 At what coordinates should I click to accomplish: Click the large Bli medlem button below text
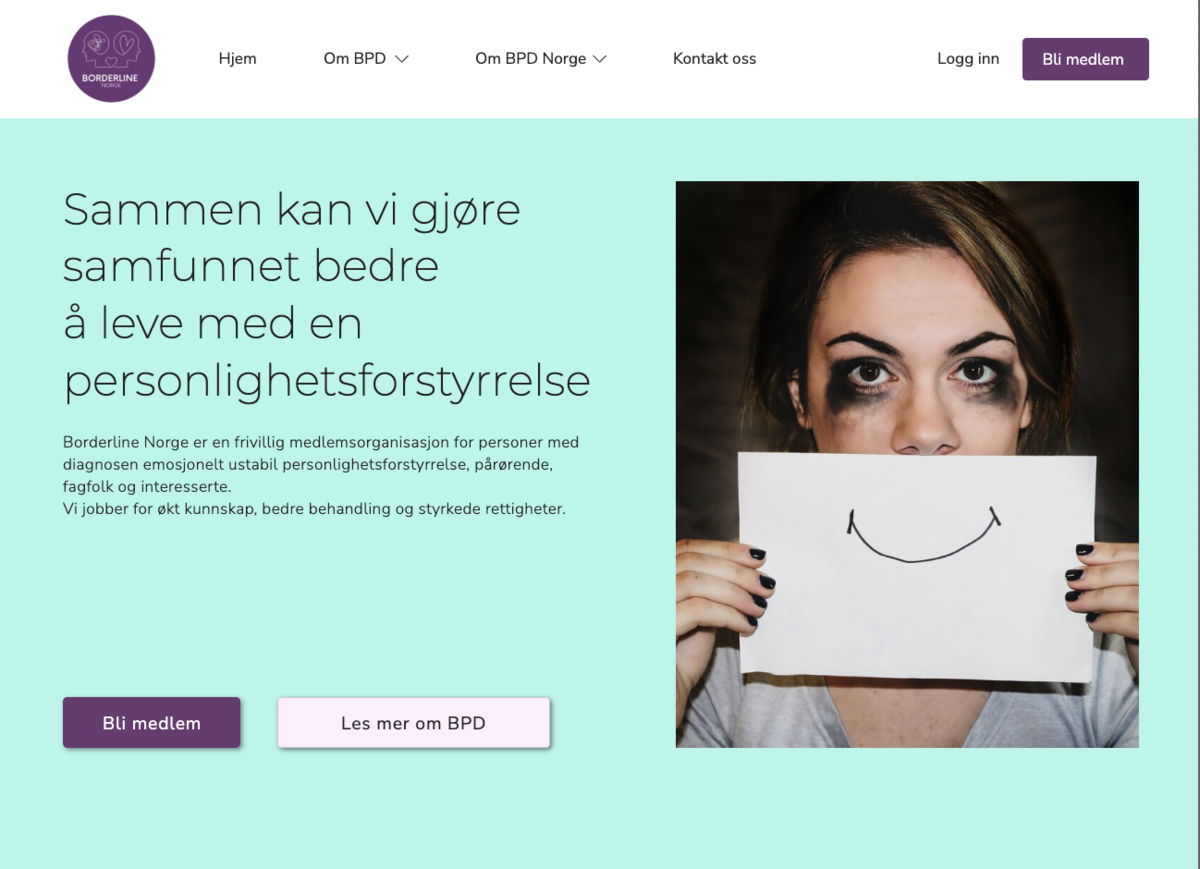coord(151,722)
